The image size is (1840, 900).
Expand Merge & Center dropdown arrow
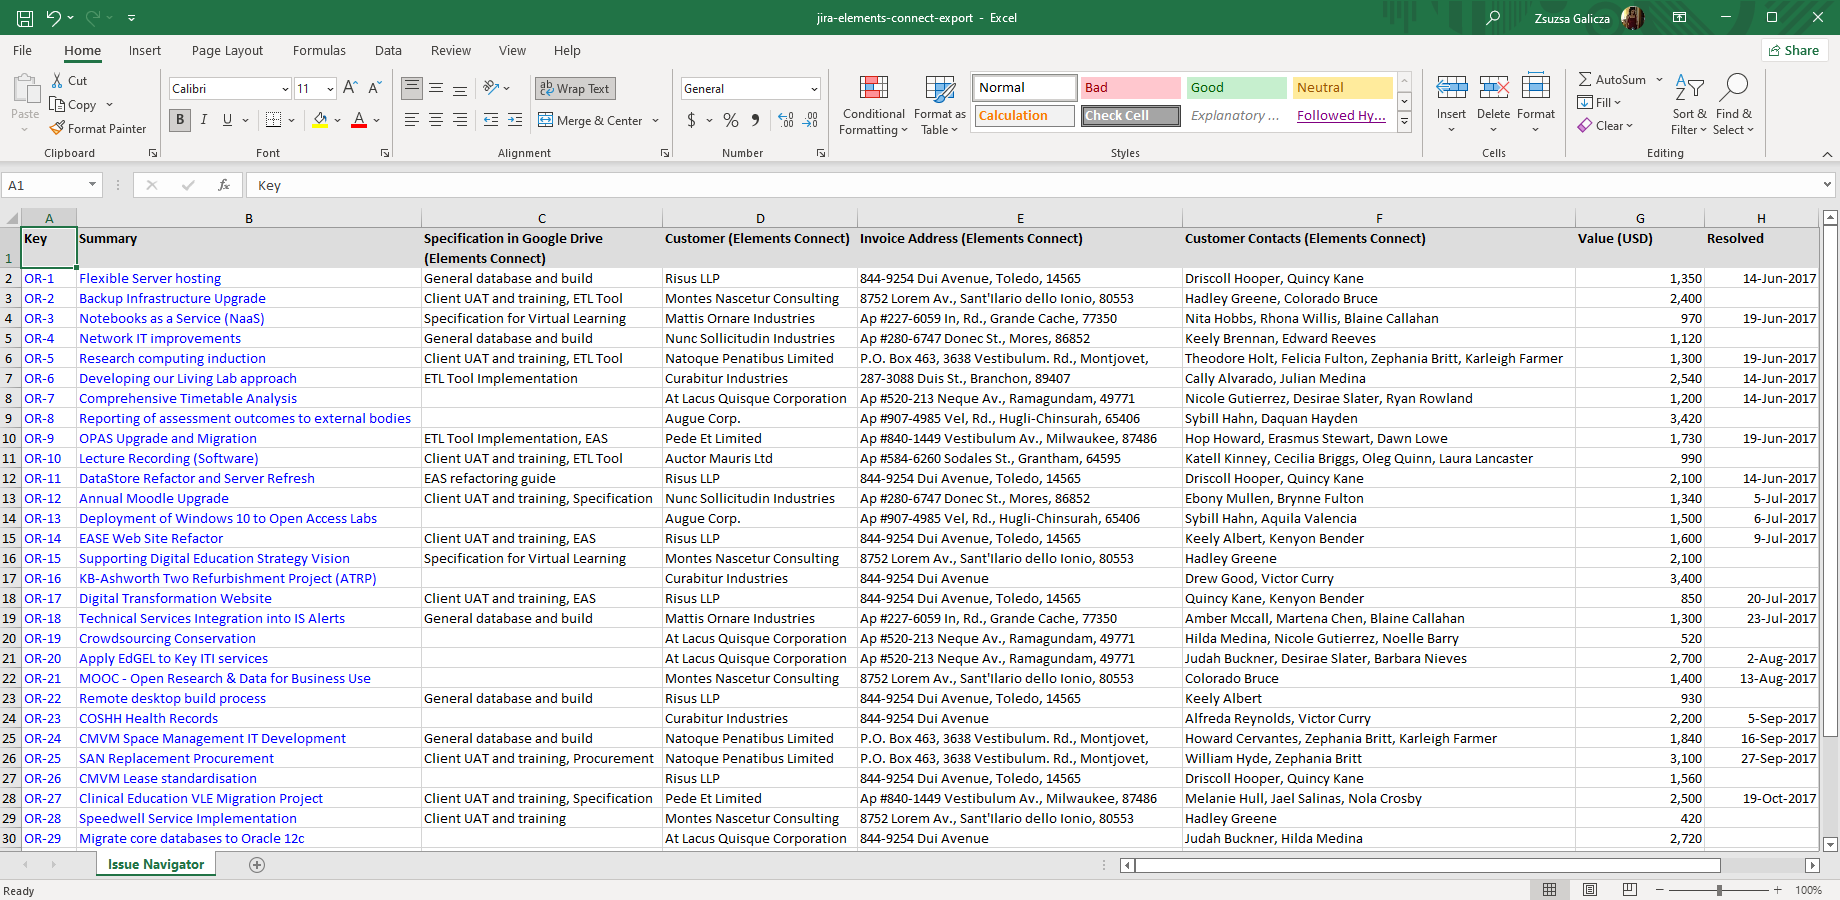[x=656, y=120]
